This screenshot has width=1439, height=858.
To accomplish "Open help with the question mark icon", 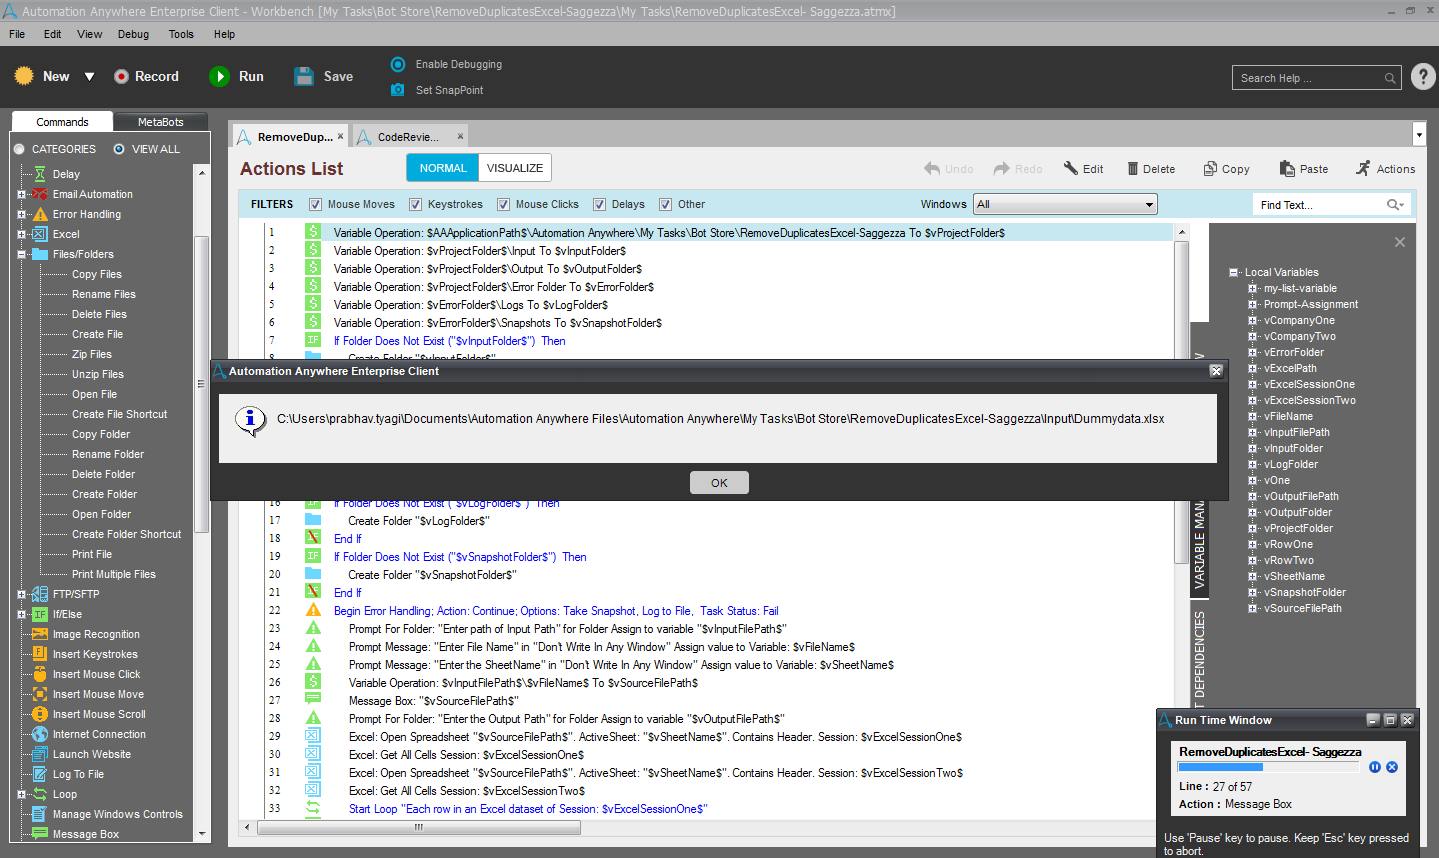I will 1422,77.
